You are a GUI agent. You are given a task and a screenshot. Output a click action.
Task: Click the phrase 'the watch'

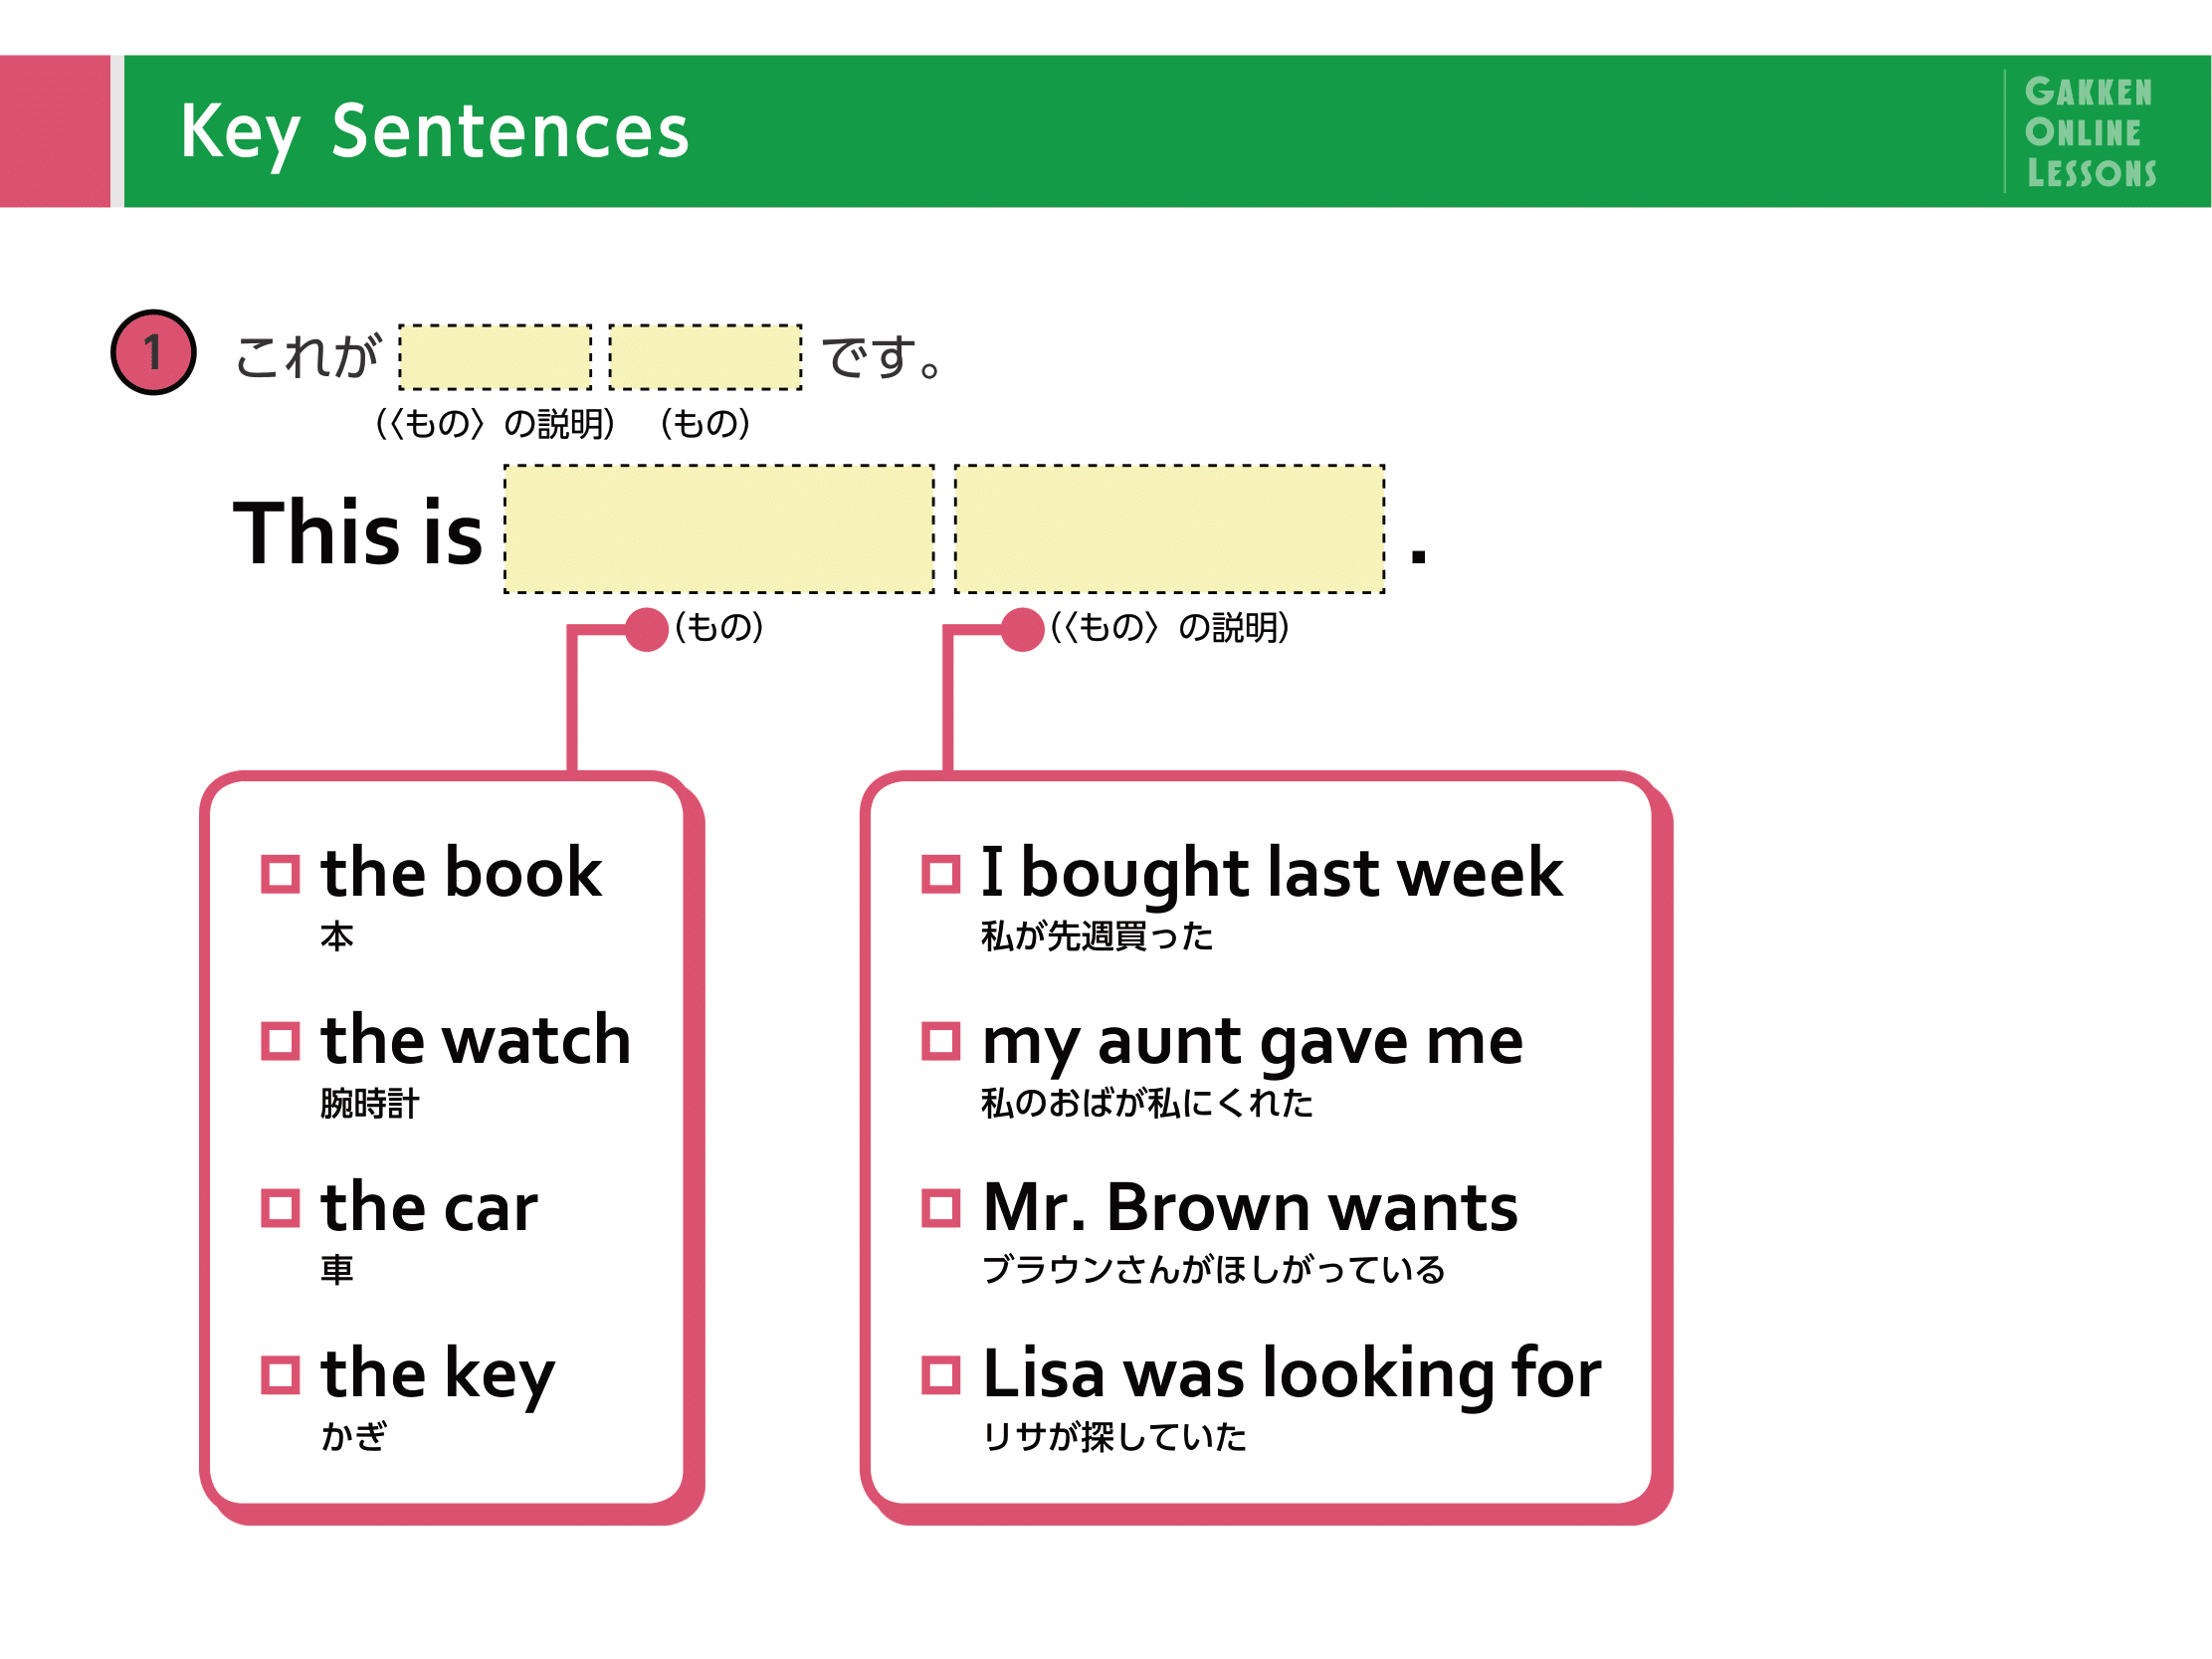point(476,1039)
